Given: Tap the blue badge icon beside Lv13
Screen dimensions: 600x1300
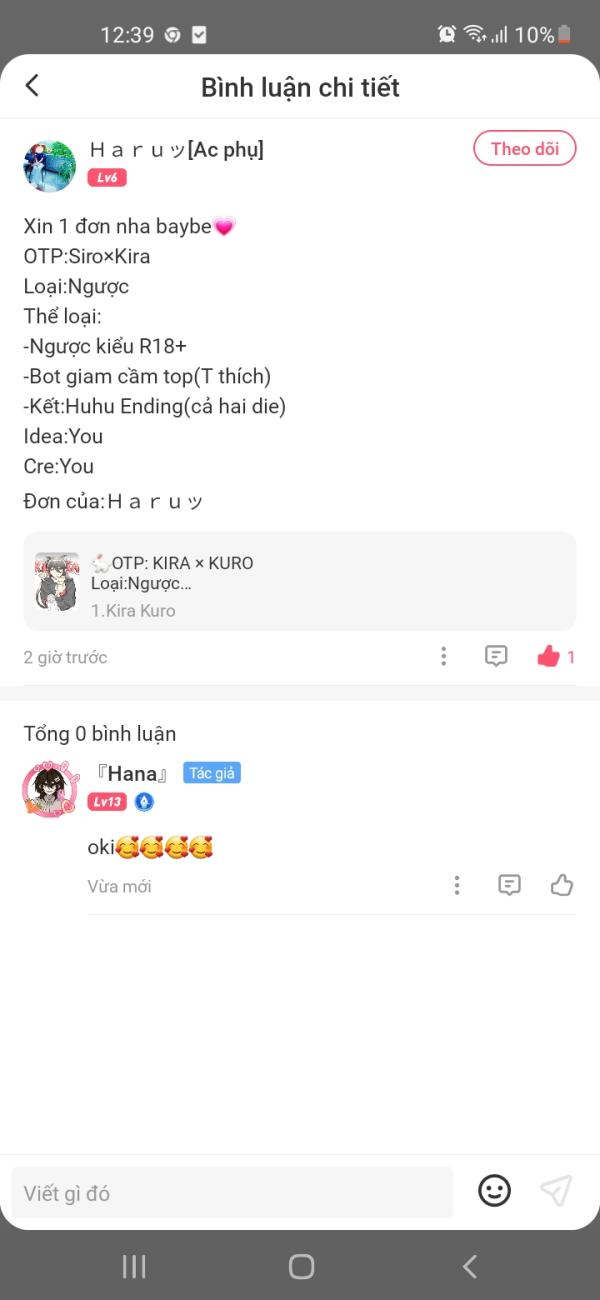Looking at the screenshot, I should (x=145, y=802).
